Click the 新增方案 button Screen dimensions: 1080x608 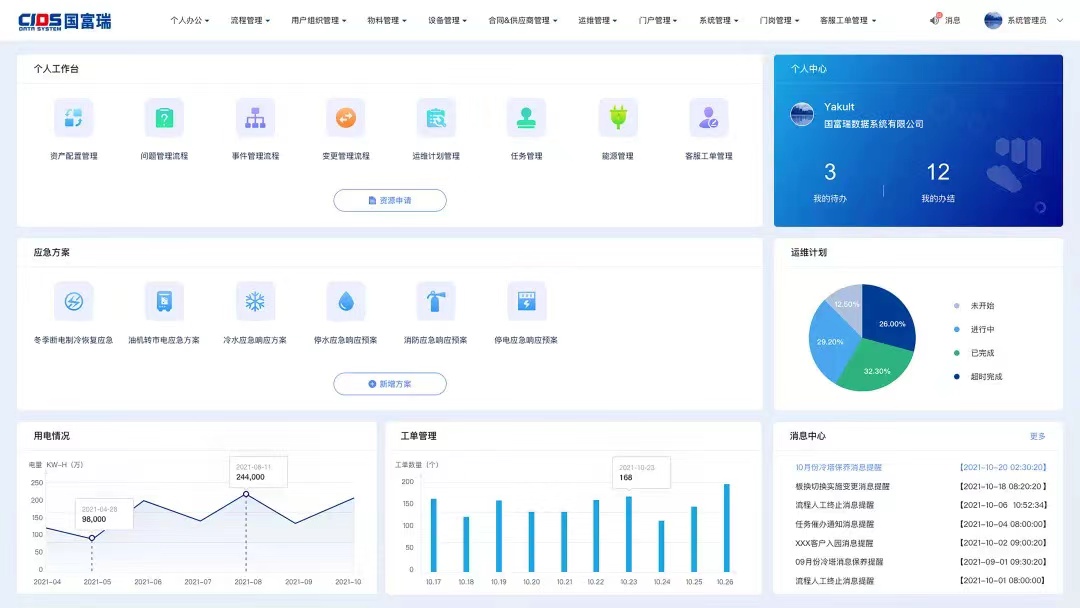pos(390,384)
